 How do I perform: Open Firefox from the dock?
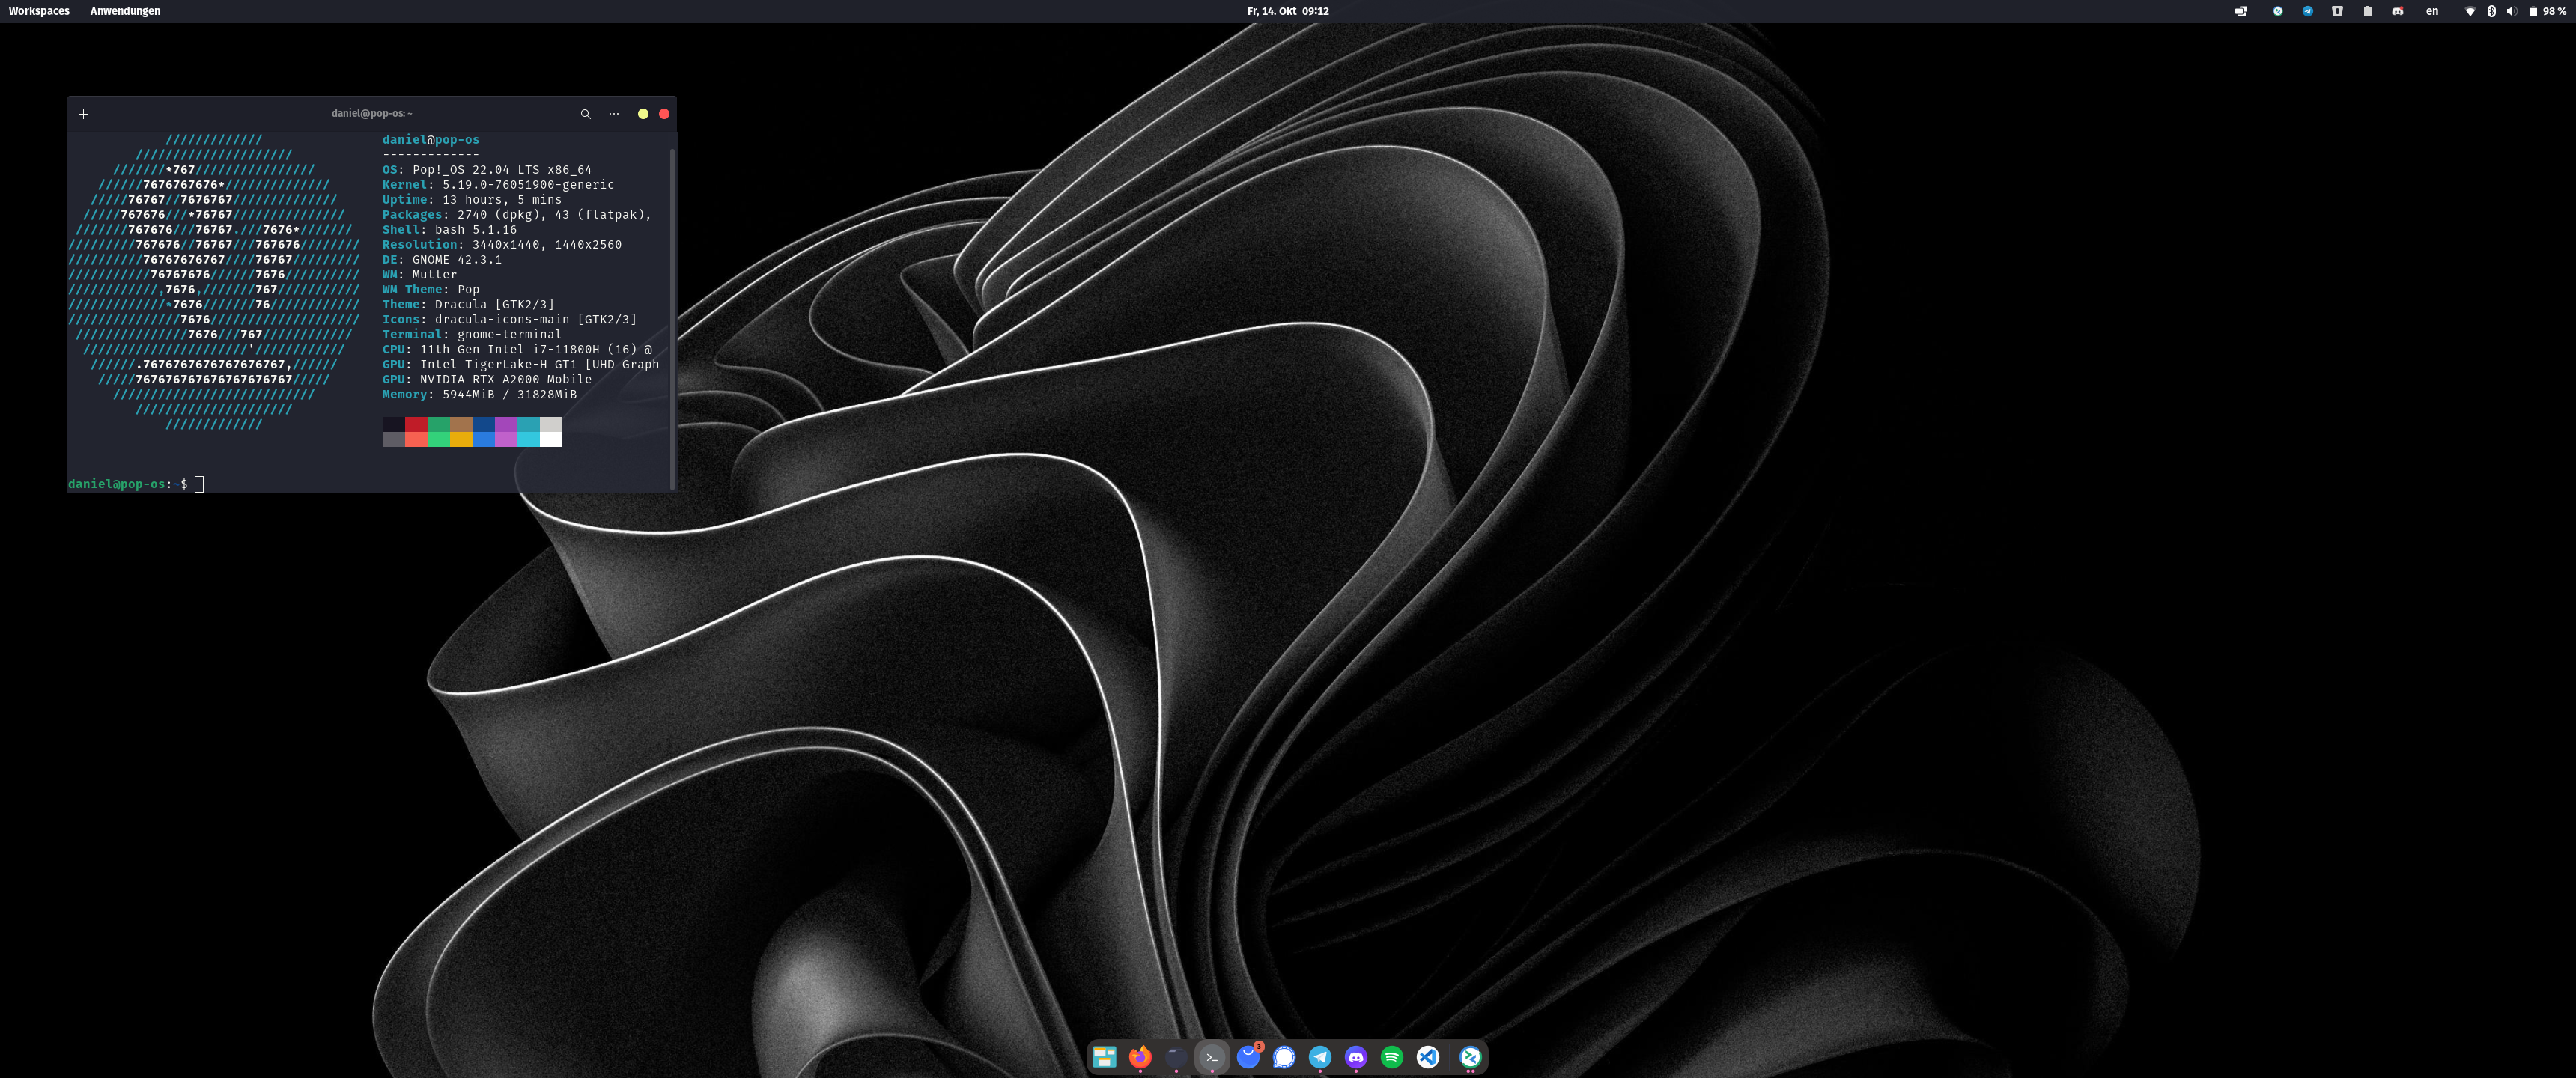click(1141, 1057)
